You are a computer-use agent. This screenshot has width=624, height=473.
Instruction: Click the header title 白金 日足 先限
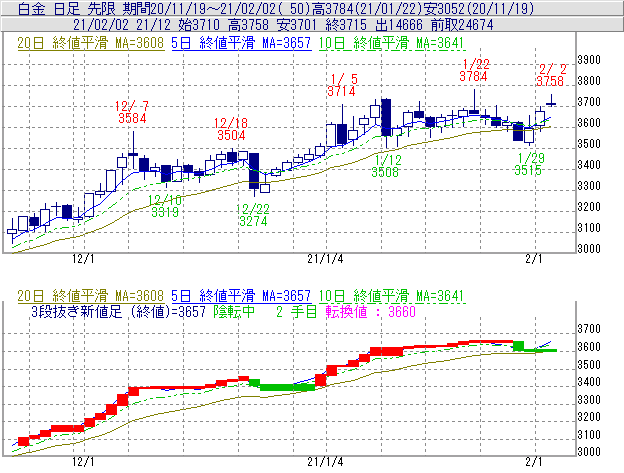[68, 9]
